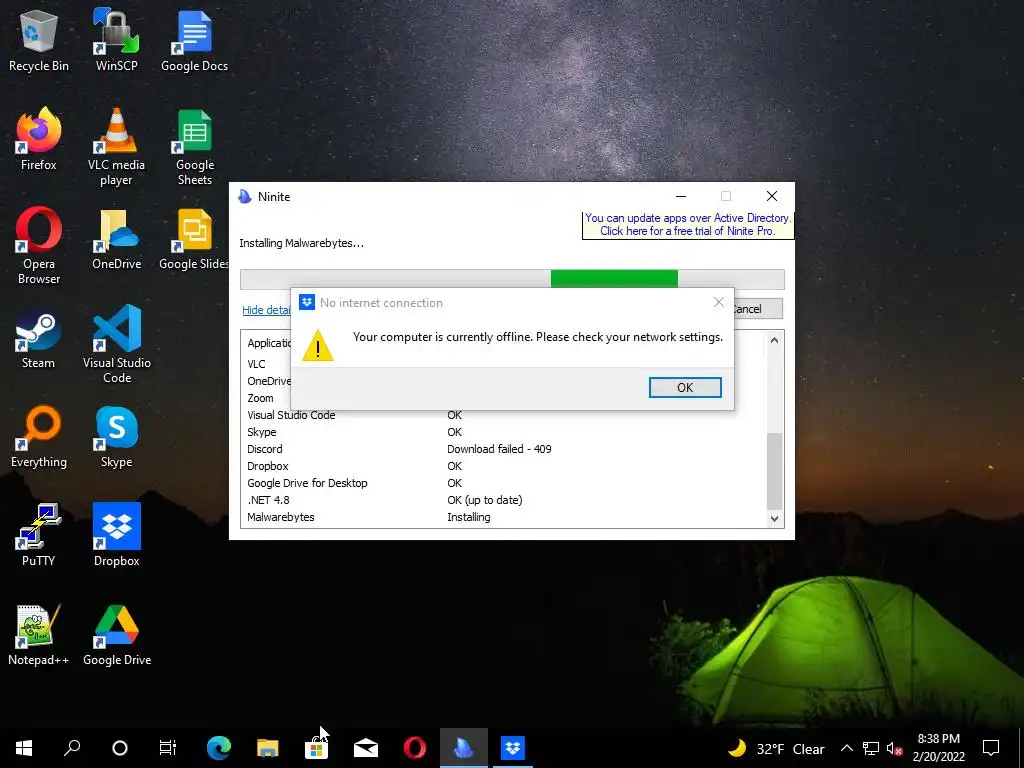1024x768 pixels.
Task: Click the Ninite installation progress bar
Action: 512,279
